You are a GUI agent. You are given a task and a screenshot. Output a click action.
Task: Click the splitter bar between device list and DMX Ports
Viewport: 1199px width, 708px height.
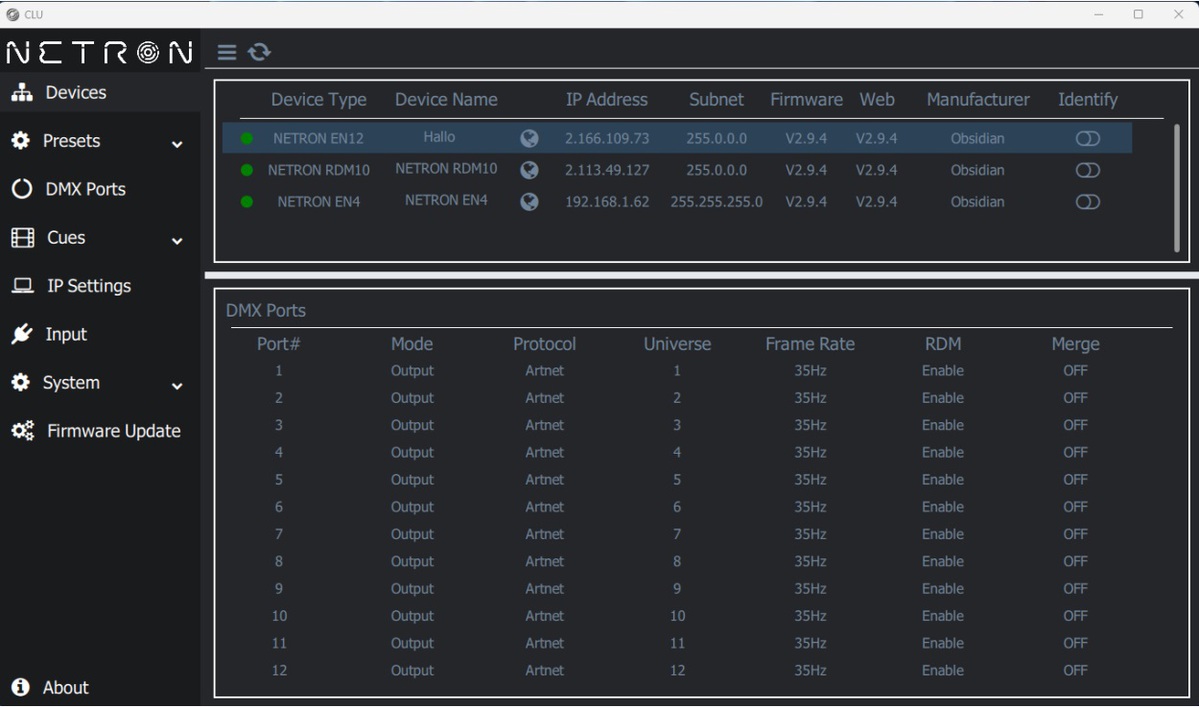pyautogui.click(x=701, y=275)
